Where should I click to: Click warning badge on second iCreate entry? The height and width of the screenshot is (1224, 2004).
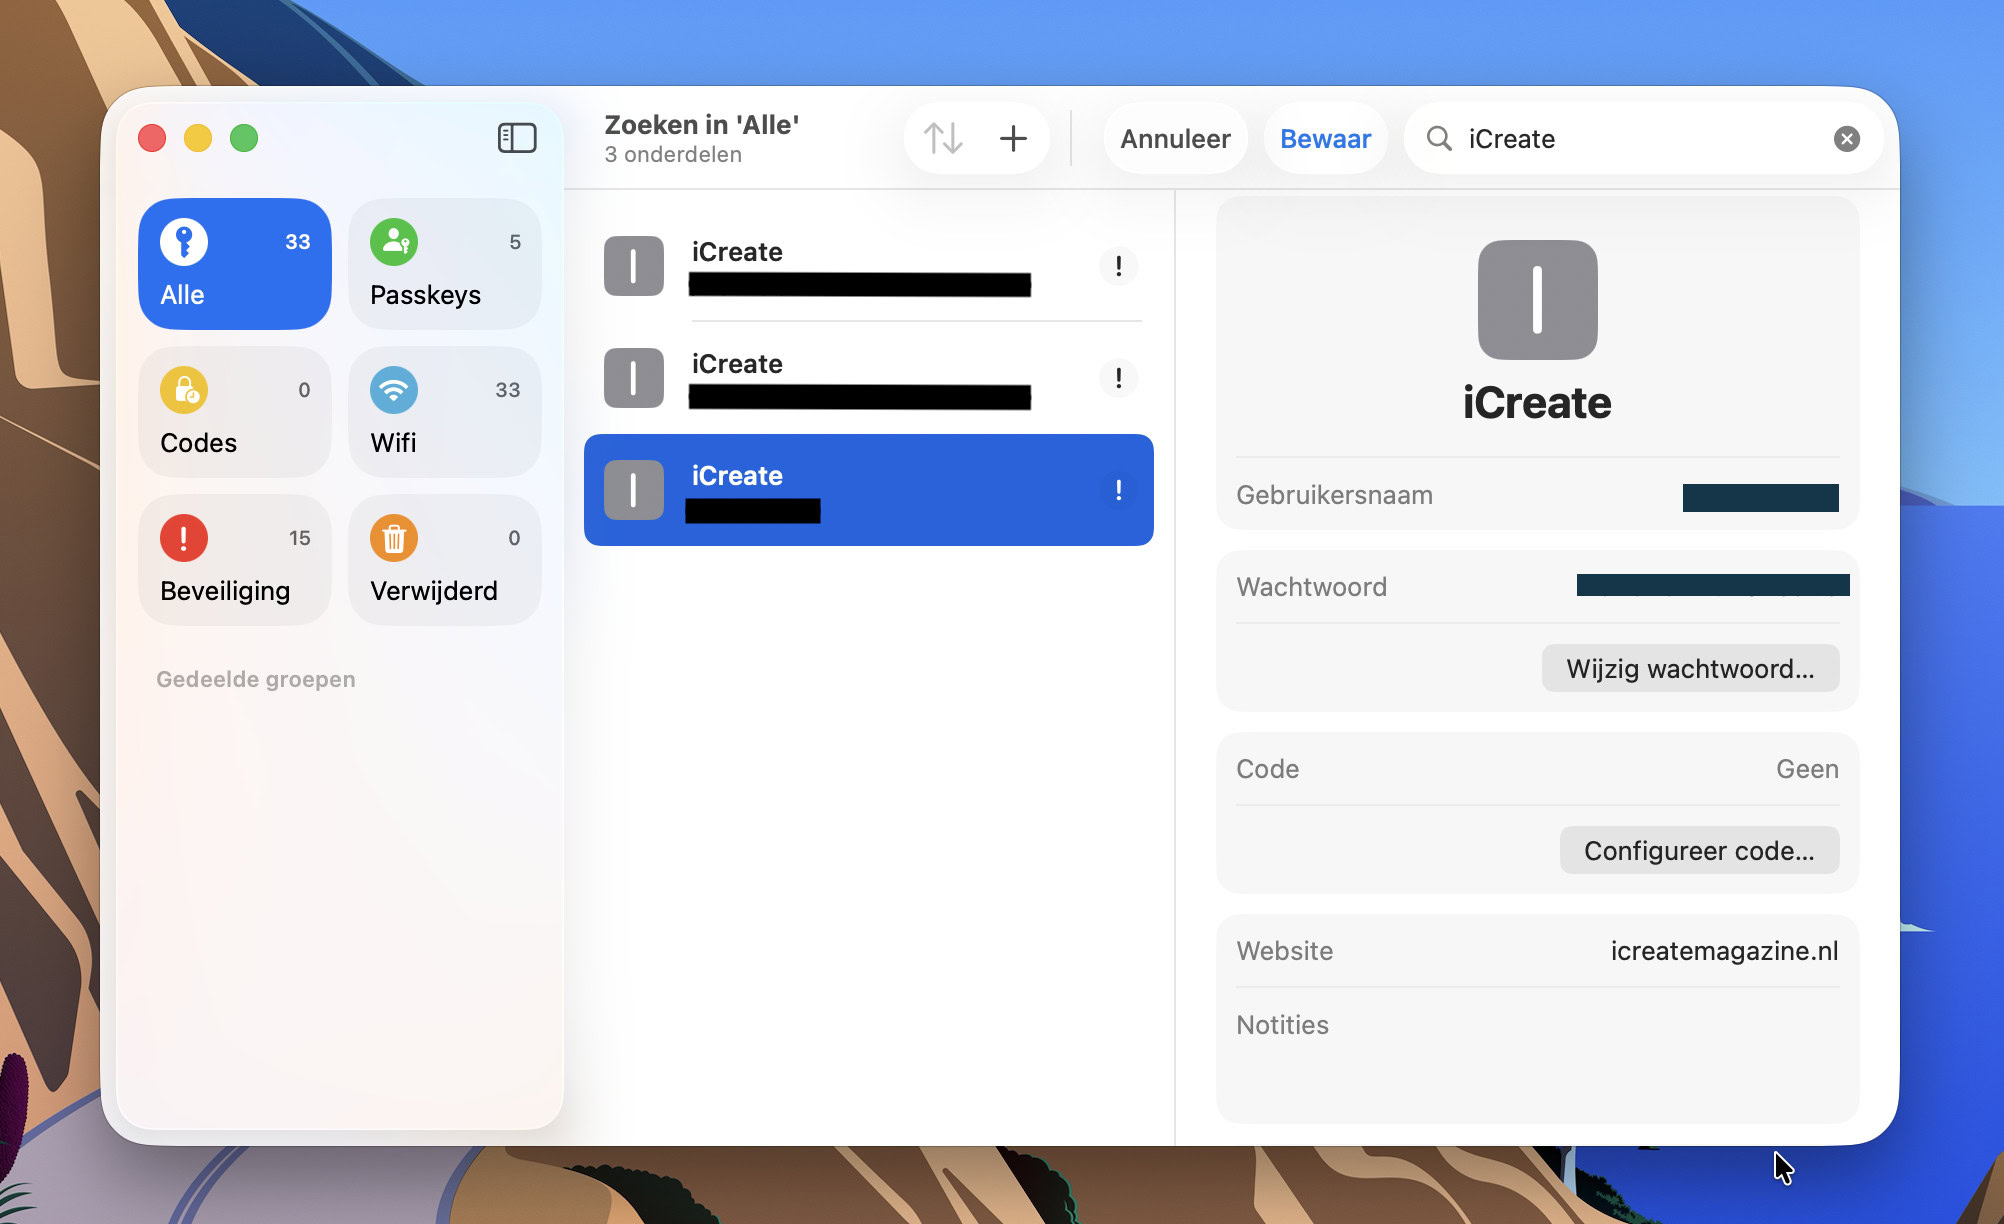click(1118, 378)
